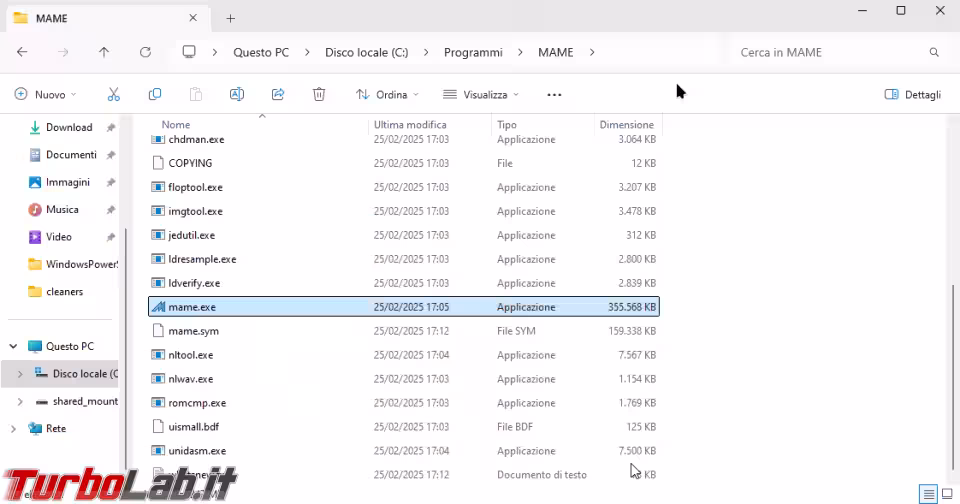
Task: Click the Rename icon in toolbar
Action: pos(237,94)
